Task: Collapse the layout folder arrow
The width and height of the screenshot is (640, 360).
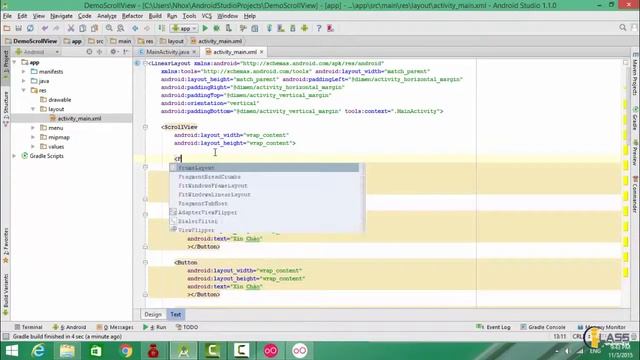Action: click(33, 109)
